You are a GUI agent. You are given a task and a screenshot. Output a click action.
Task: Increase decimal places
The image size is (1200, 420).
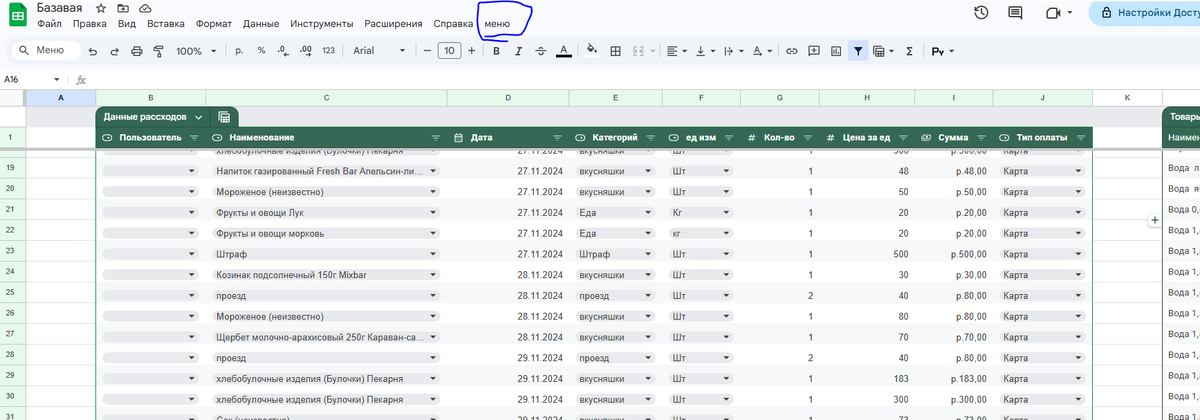point(306,51)
